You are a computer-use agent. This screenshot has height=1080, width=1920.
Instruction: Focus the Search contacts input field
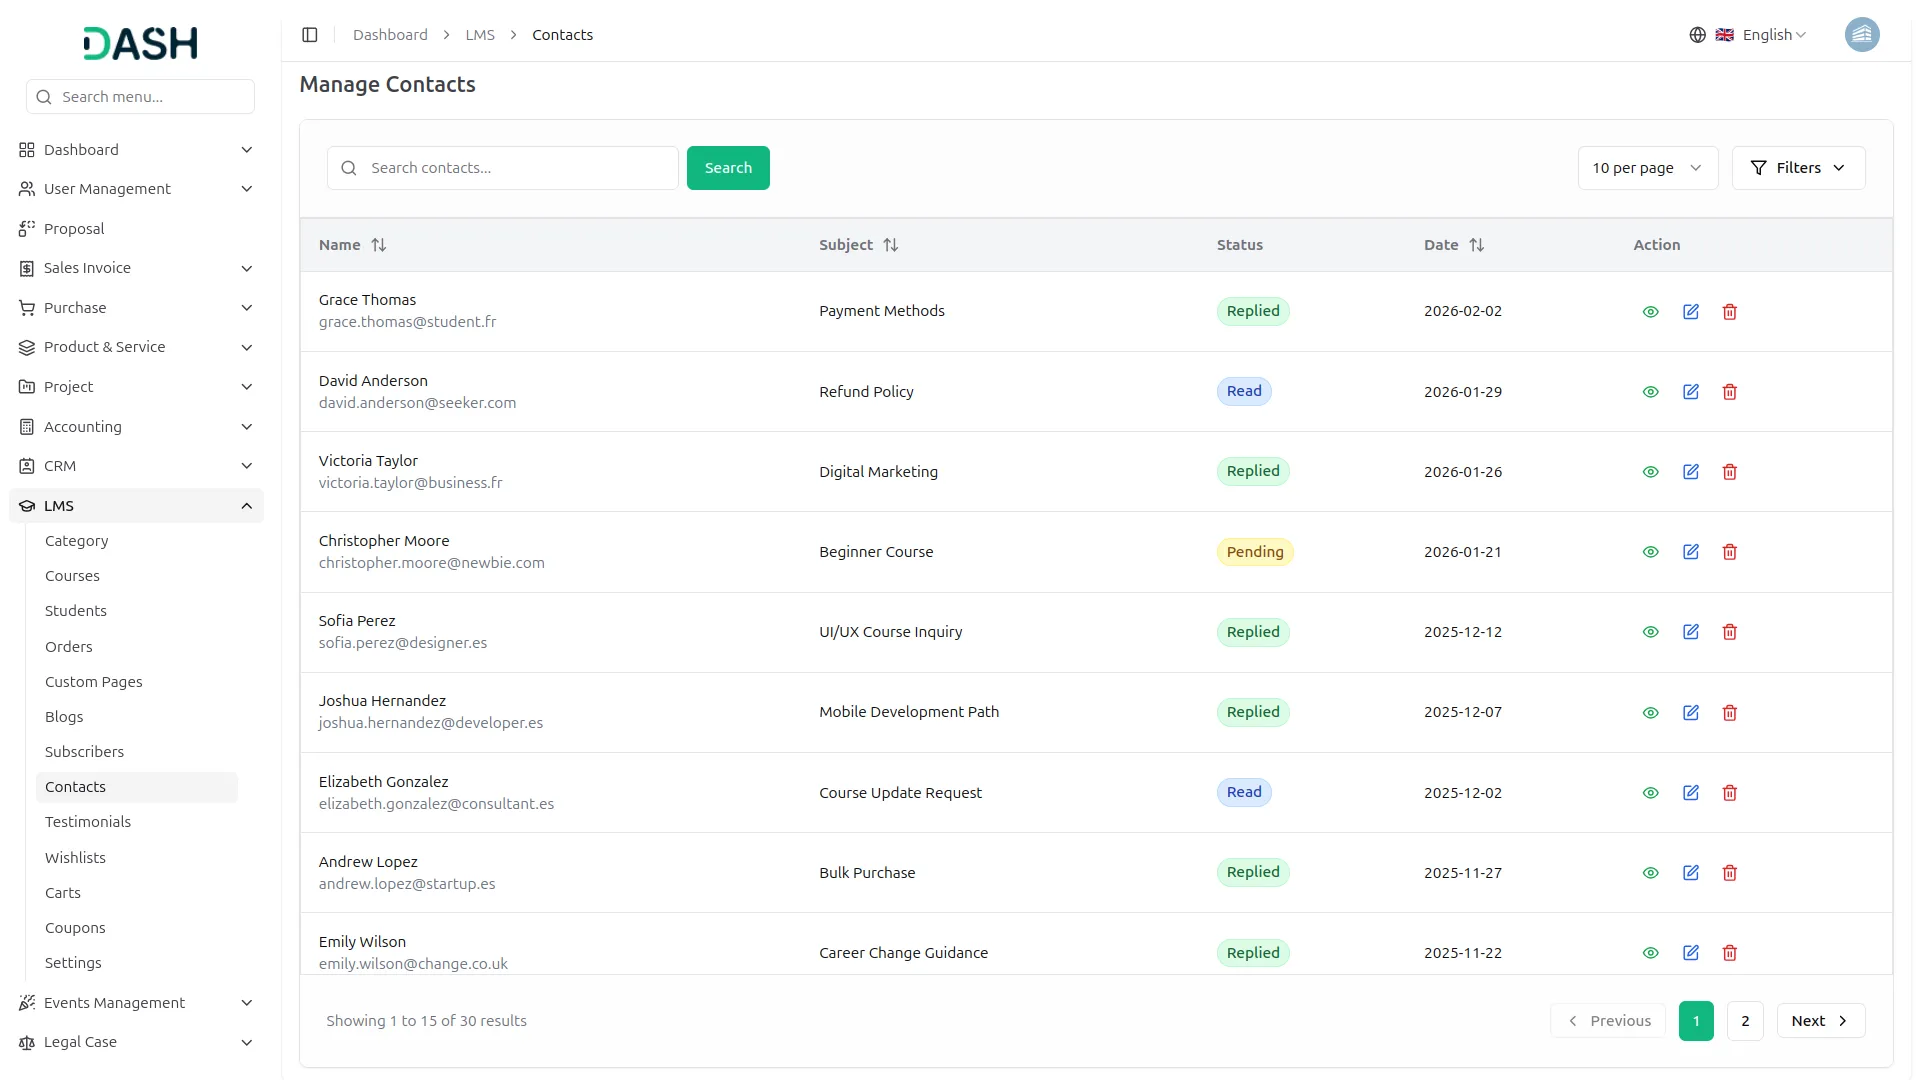click(x=515, y=168)
